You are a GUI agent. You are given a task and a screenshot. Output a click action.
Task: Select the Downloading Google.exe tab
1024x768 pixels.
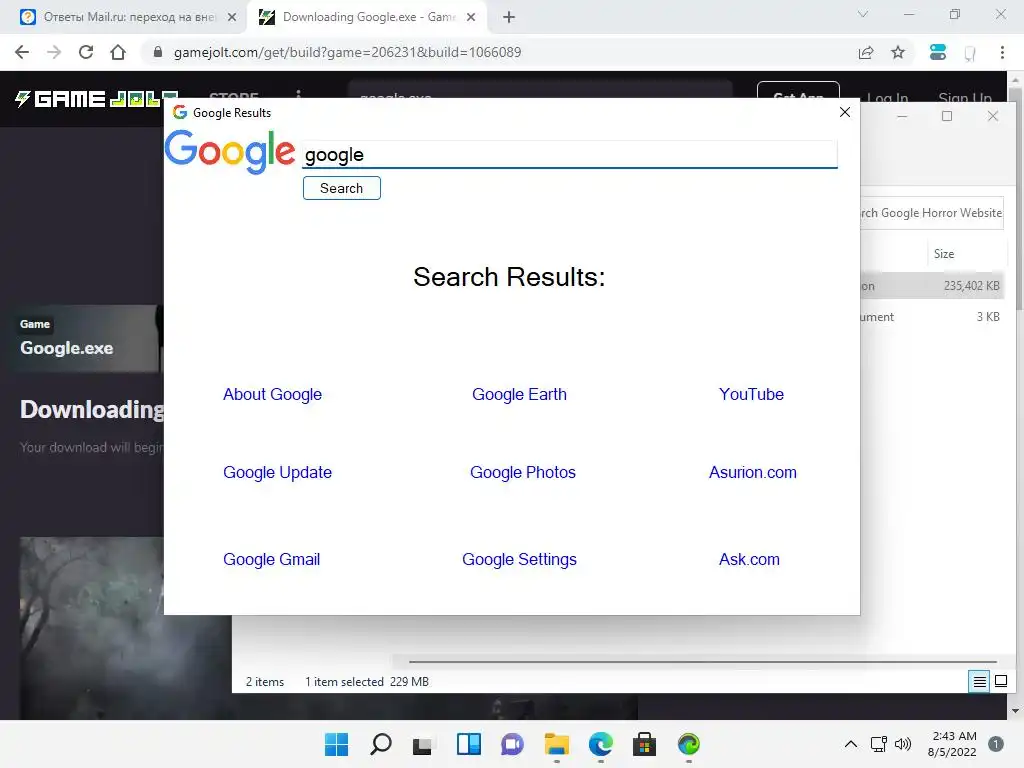point(368,17)
